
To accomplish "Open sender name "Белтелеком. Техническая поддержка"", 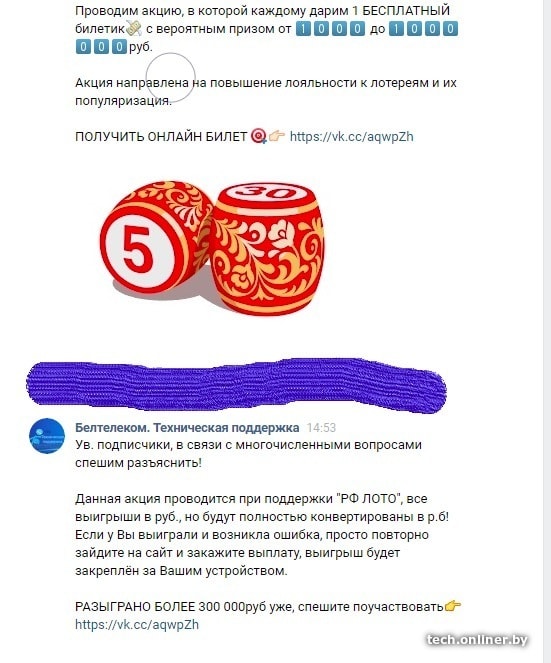I will pyautogui.click(x=187, y=427).
